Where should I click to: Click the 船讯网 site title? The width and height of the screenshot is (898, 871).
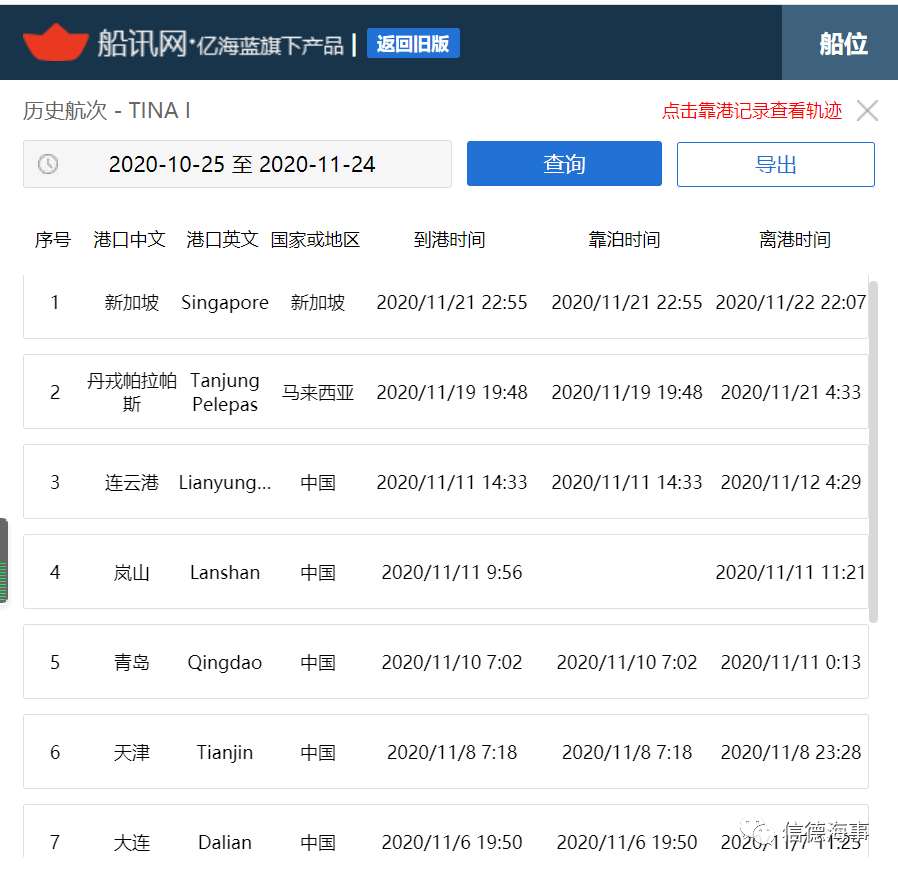pos(142,44)
